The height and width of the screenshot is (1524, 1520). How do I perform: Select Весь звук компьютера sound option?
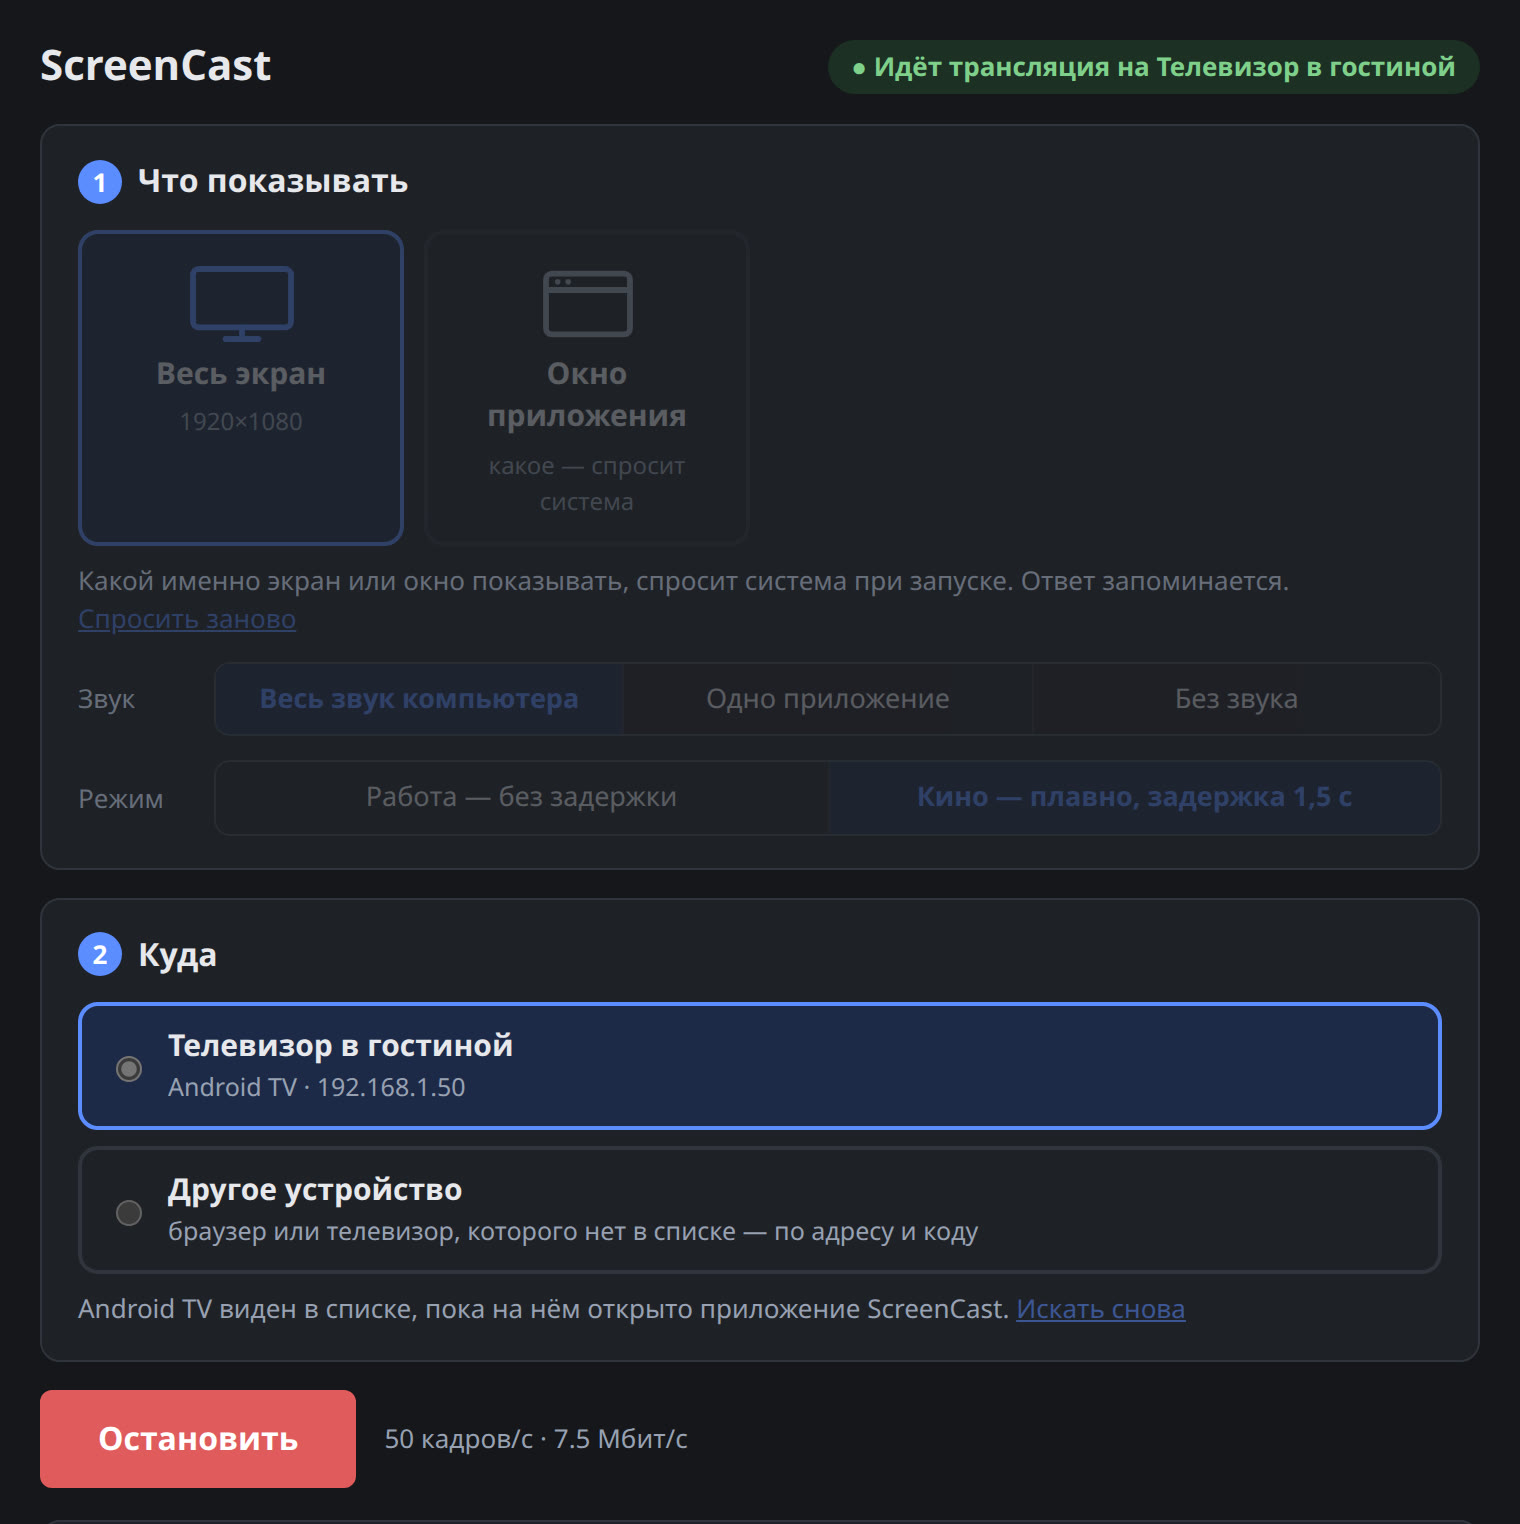coord(419,699)
